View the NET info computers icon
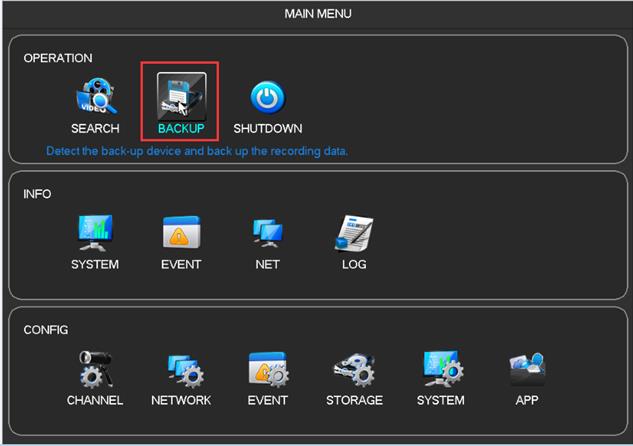 (267, 233)
